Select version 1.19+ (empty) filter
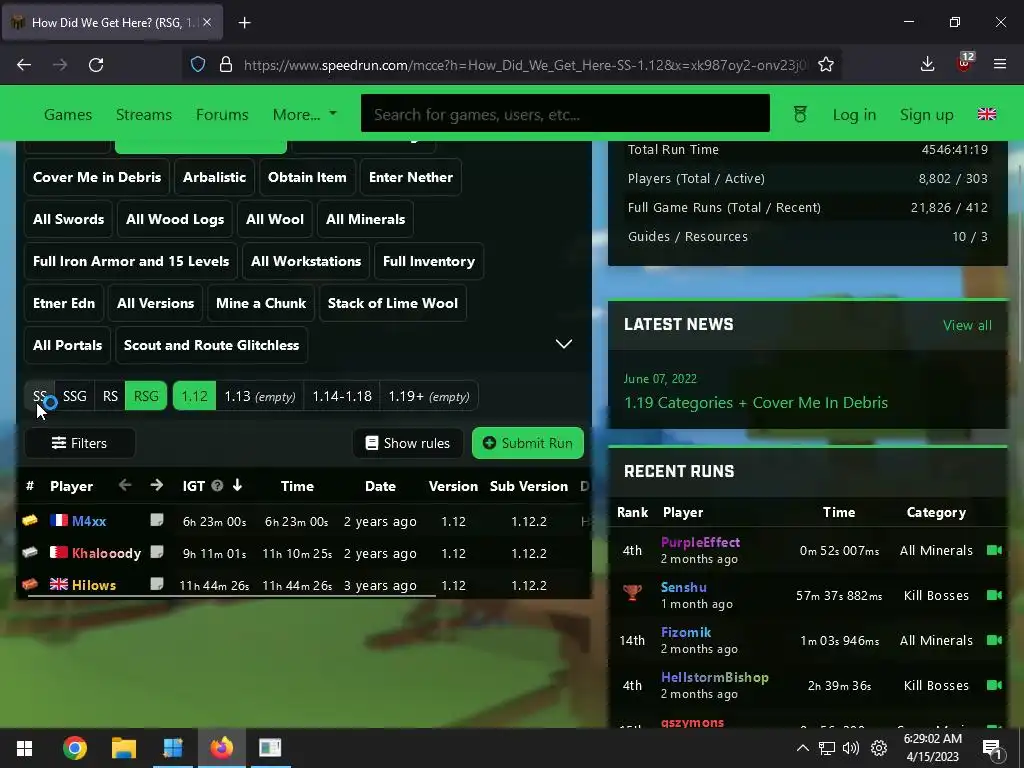1024x768 pixels. (428, 396)
